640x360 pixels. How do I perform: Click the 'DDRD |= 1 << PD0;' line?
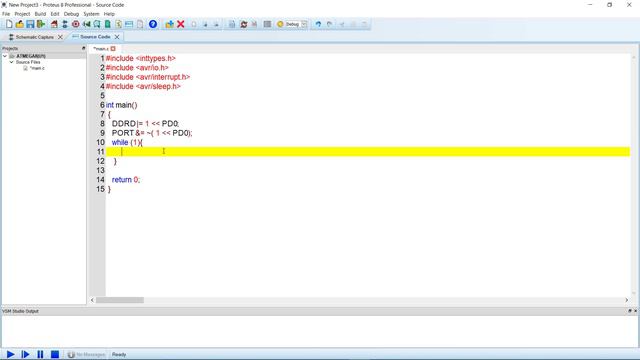145,124
